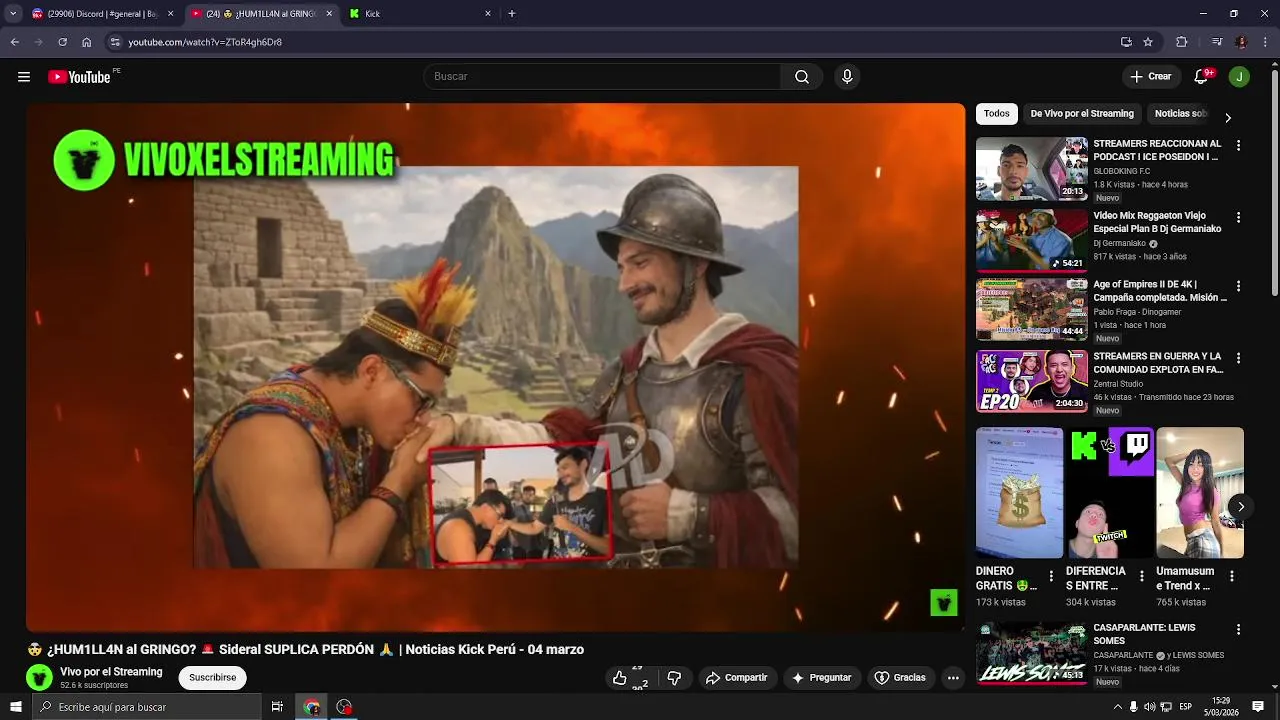1280x720 pixels.
Task: Go to the YouTube home logo
Action: [x=79, y=77]
